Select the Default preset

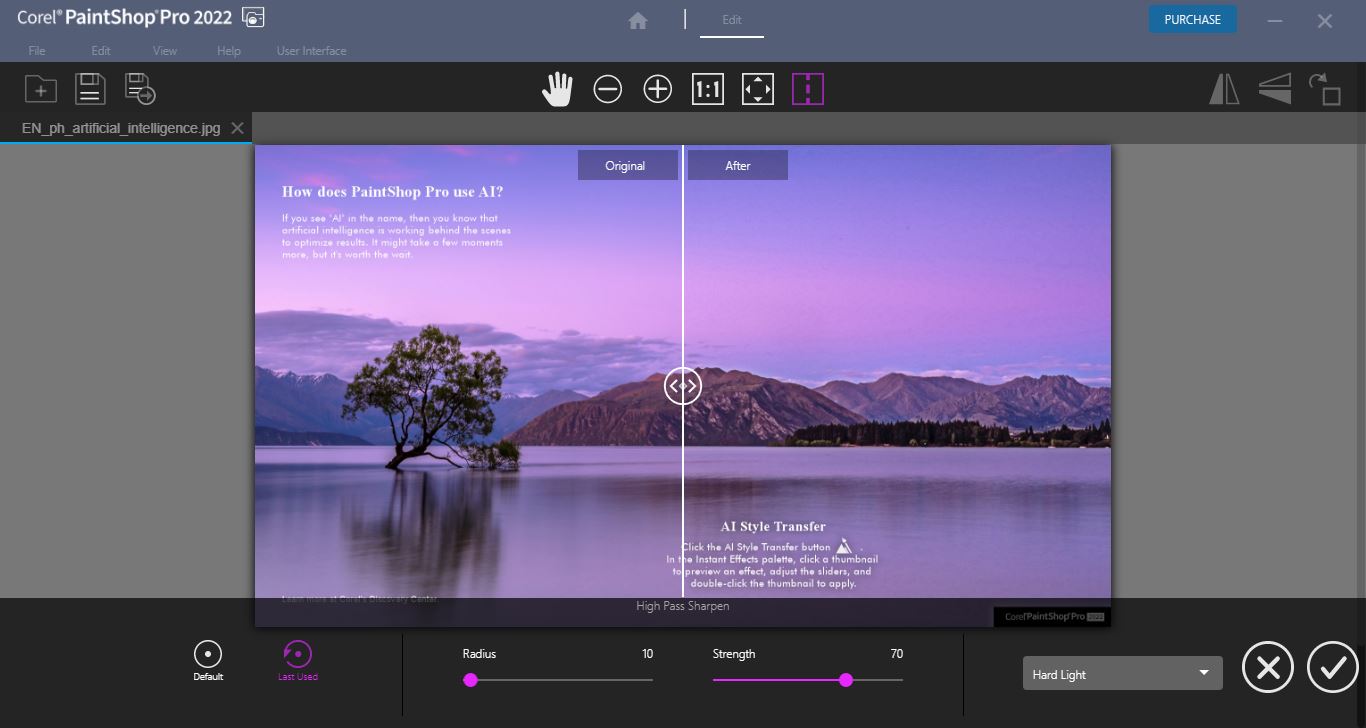pos(208,661)
